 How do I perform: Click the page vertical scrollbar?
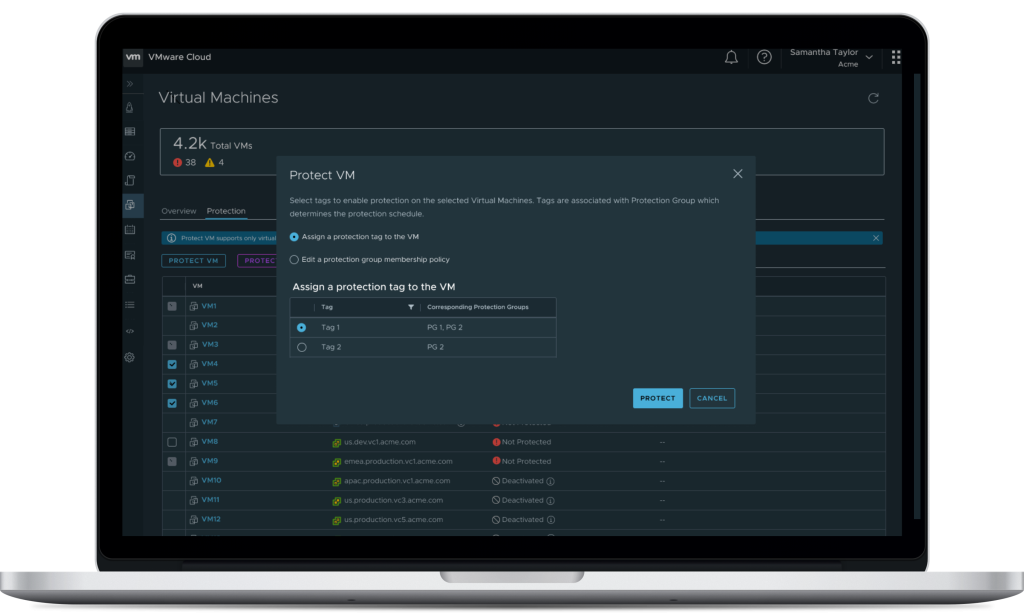click(917, 296)
